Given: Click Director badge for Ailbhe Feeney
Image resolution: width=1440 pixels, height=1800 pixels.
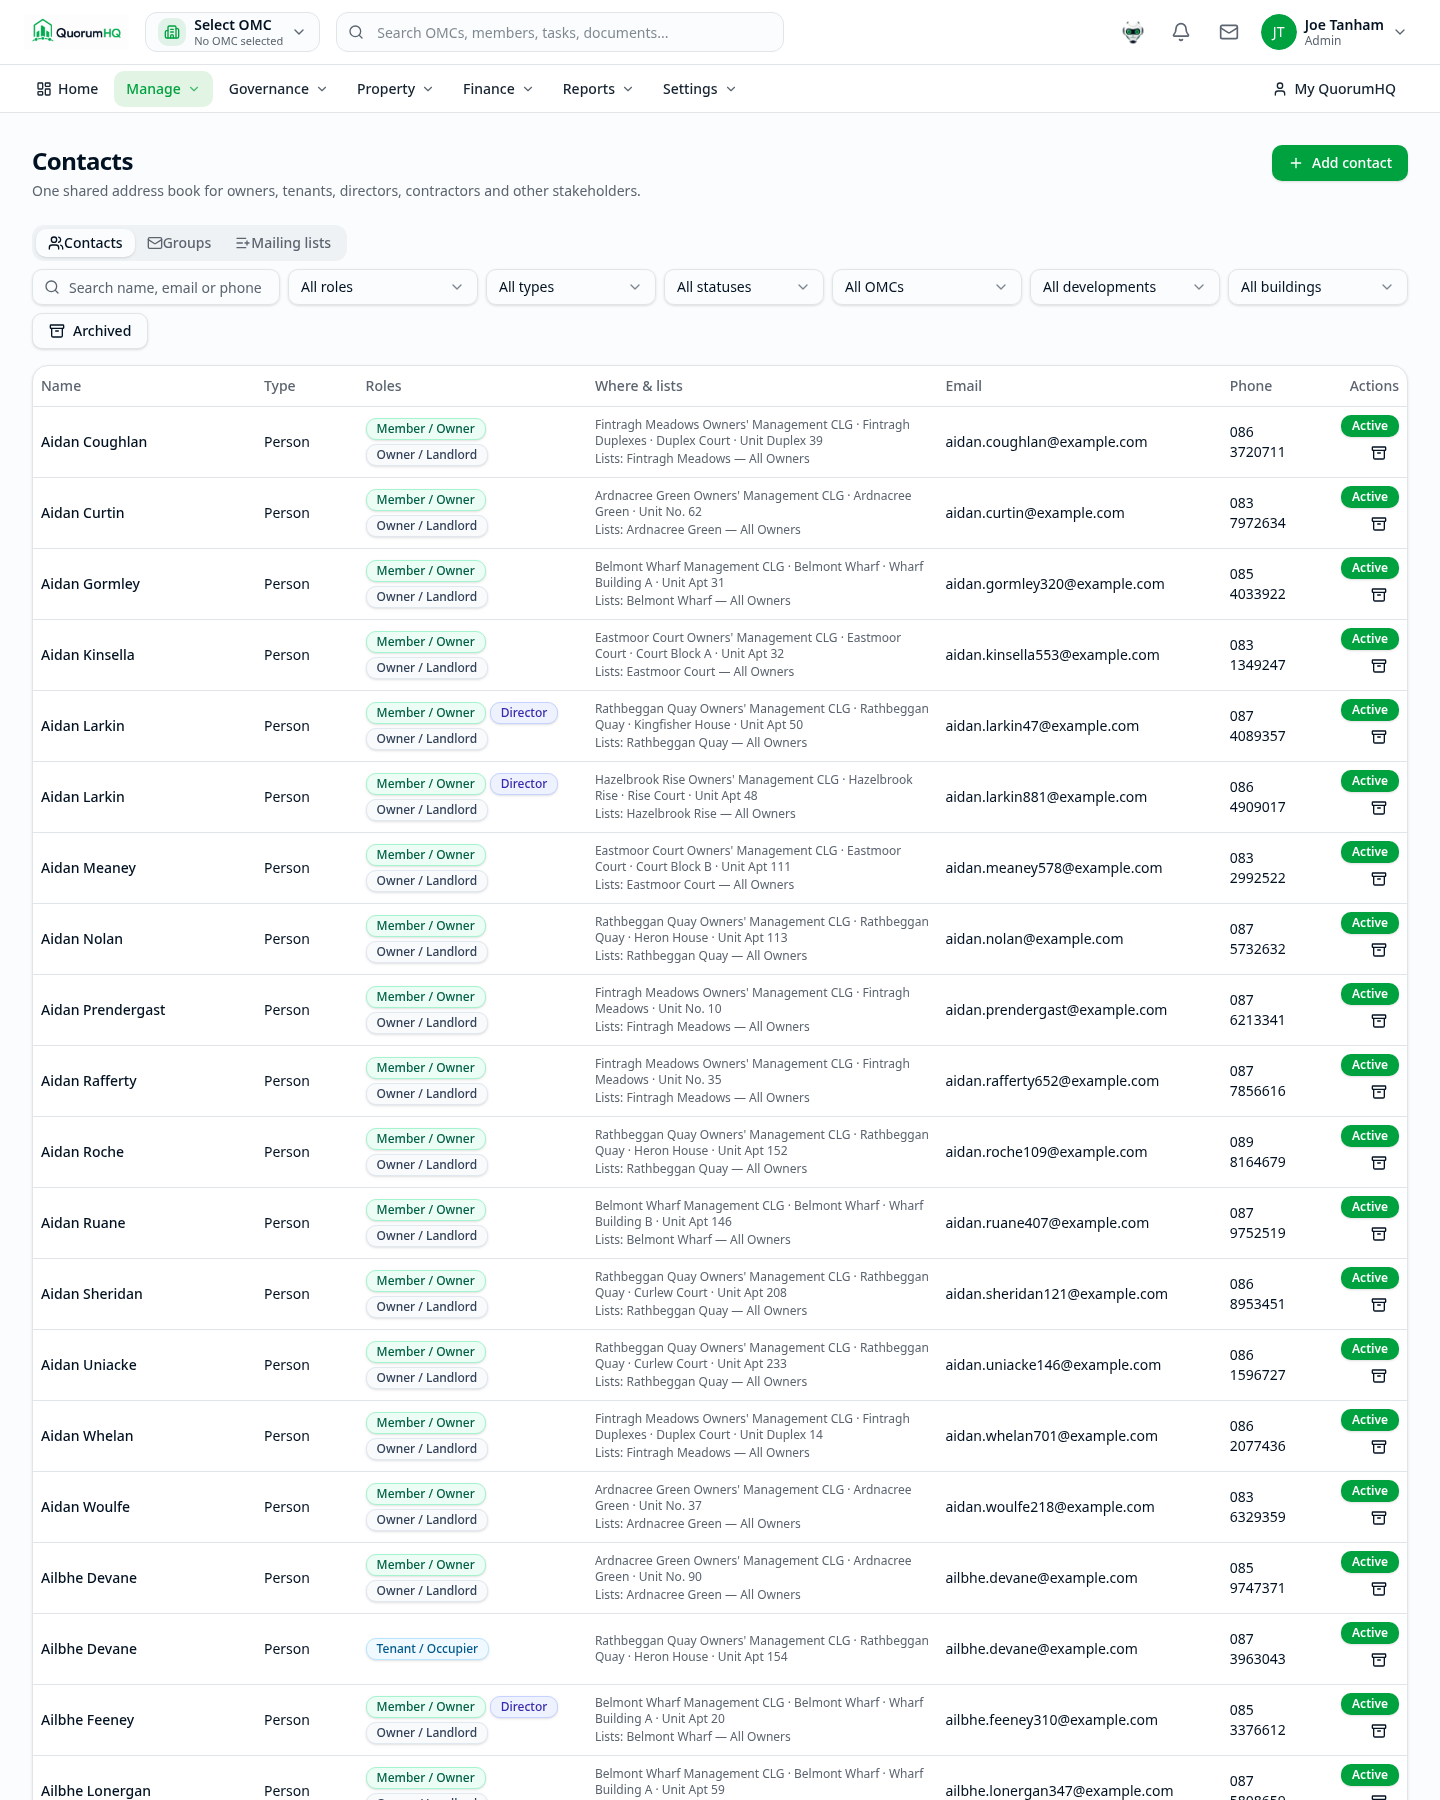Looking at the screenshot, I should coord(523,1707).
